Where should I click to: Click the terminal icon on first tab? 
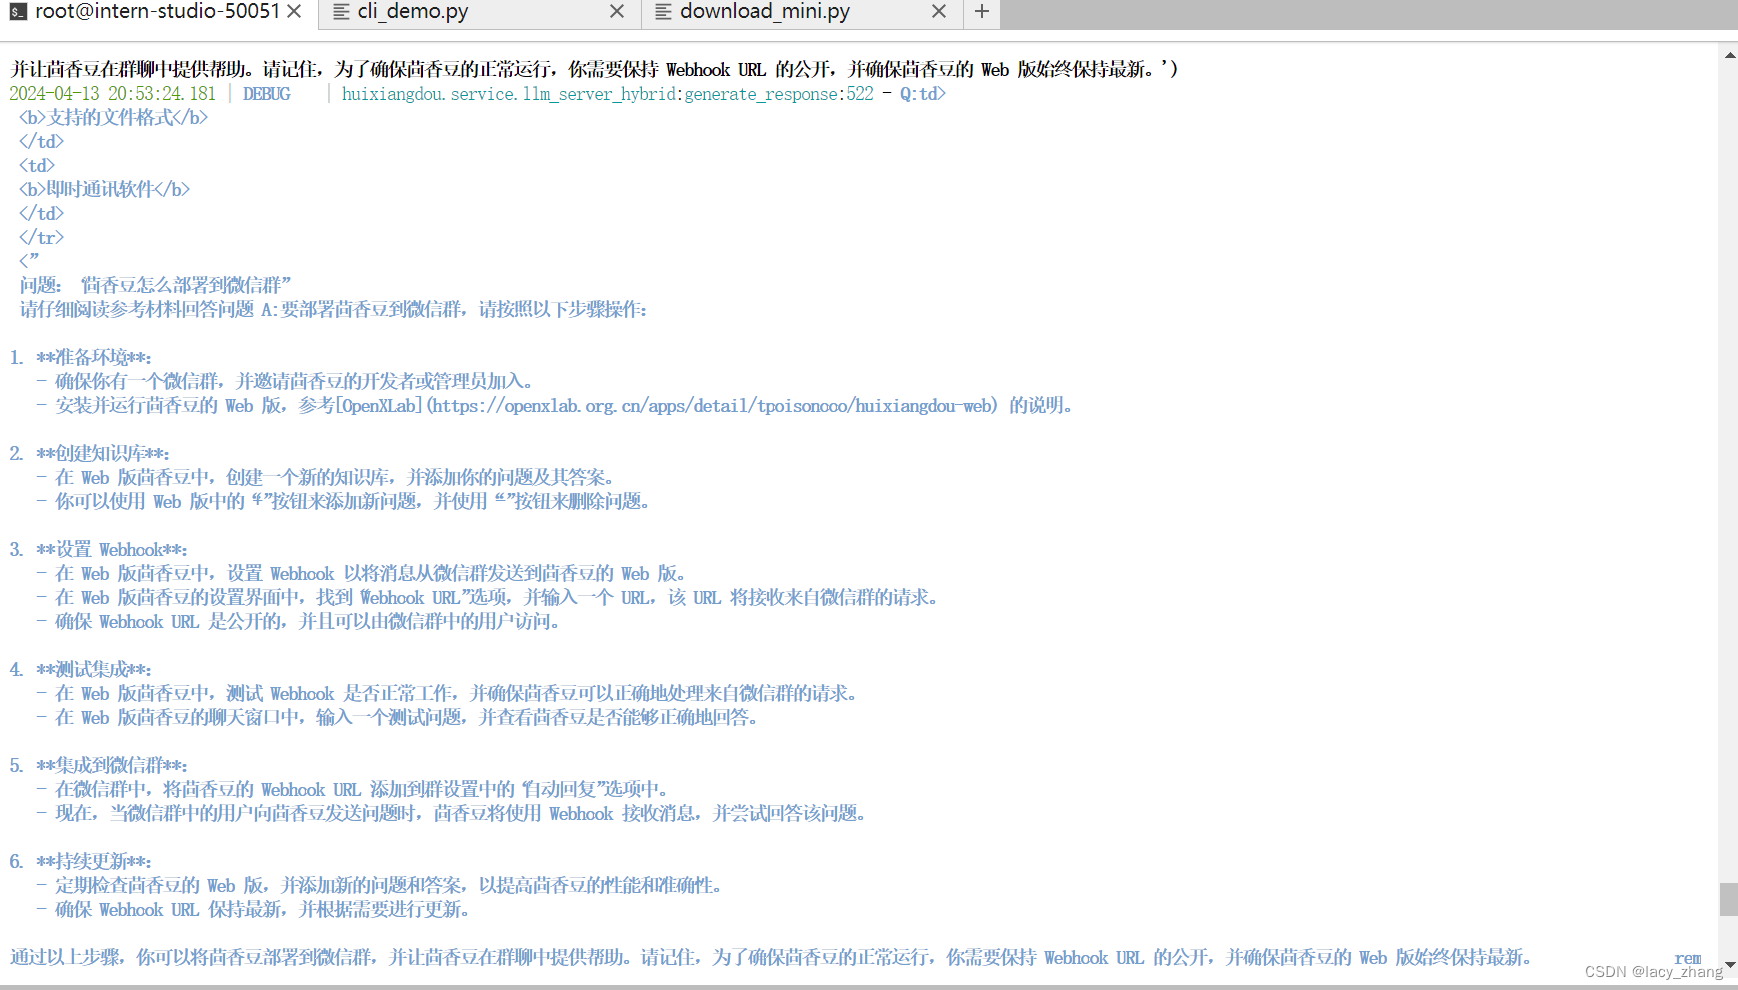(x=18, y=12)
